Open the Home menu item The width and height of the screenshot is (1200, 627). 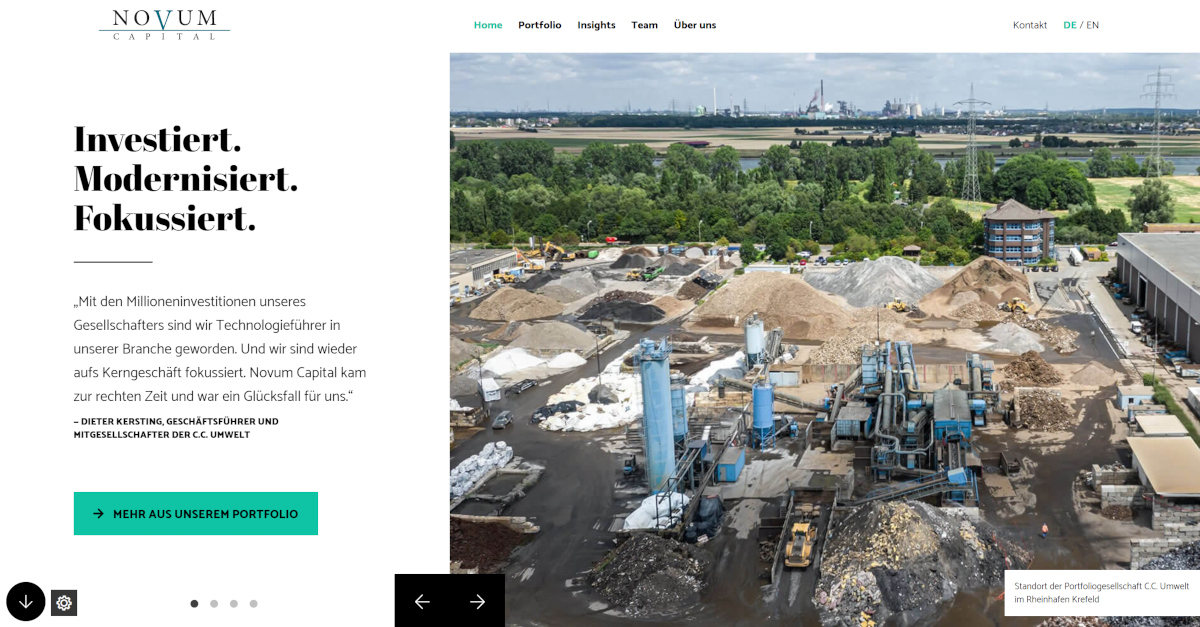488,25
